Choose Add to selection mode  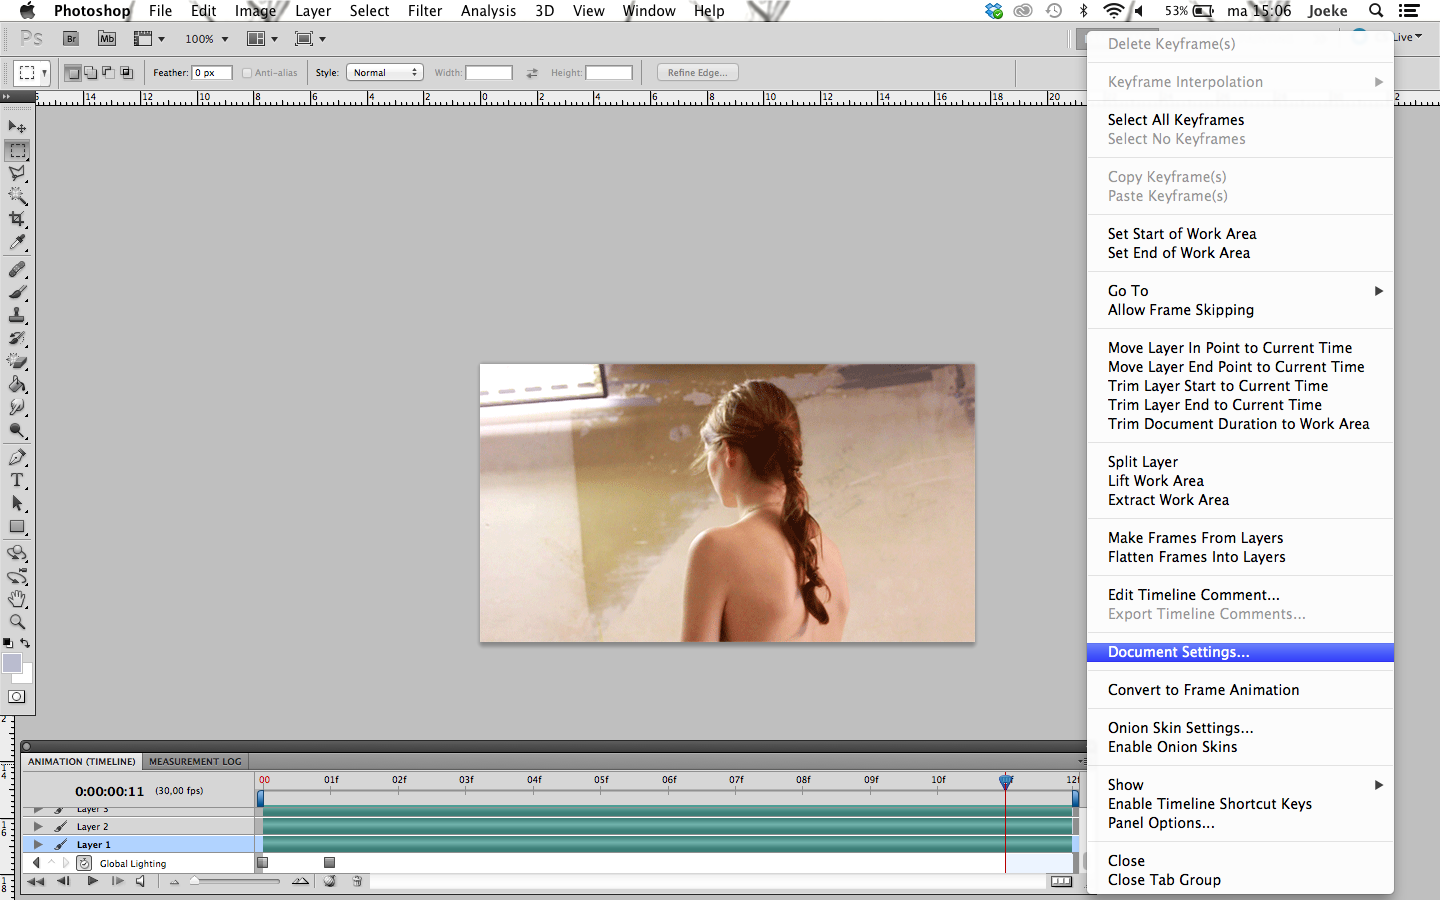[x=91, y=73]
